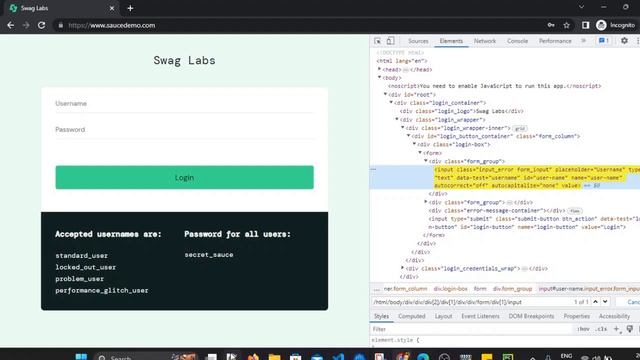This screenshot has height=360, width=640.
Task: Click the standard_user text
Action: [x=82, y=256]
